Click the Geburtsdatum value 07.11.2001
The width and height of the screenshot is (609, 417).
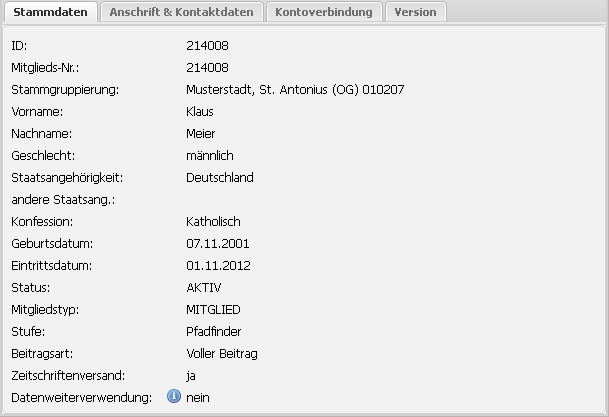coord(218,244)
